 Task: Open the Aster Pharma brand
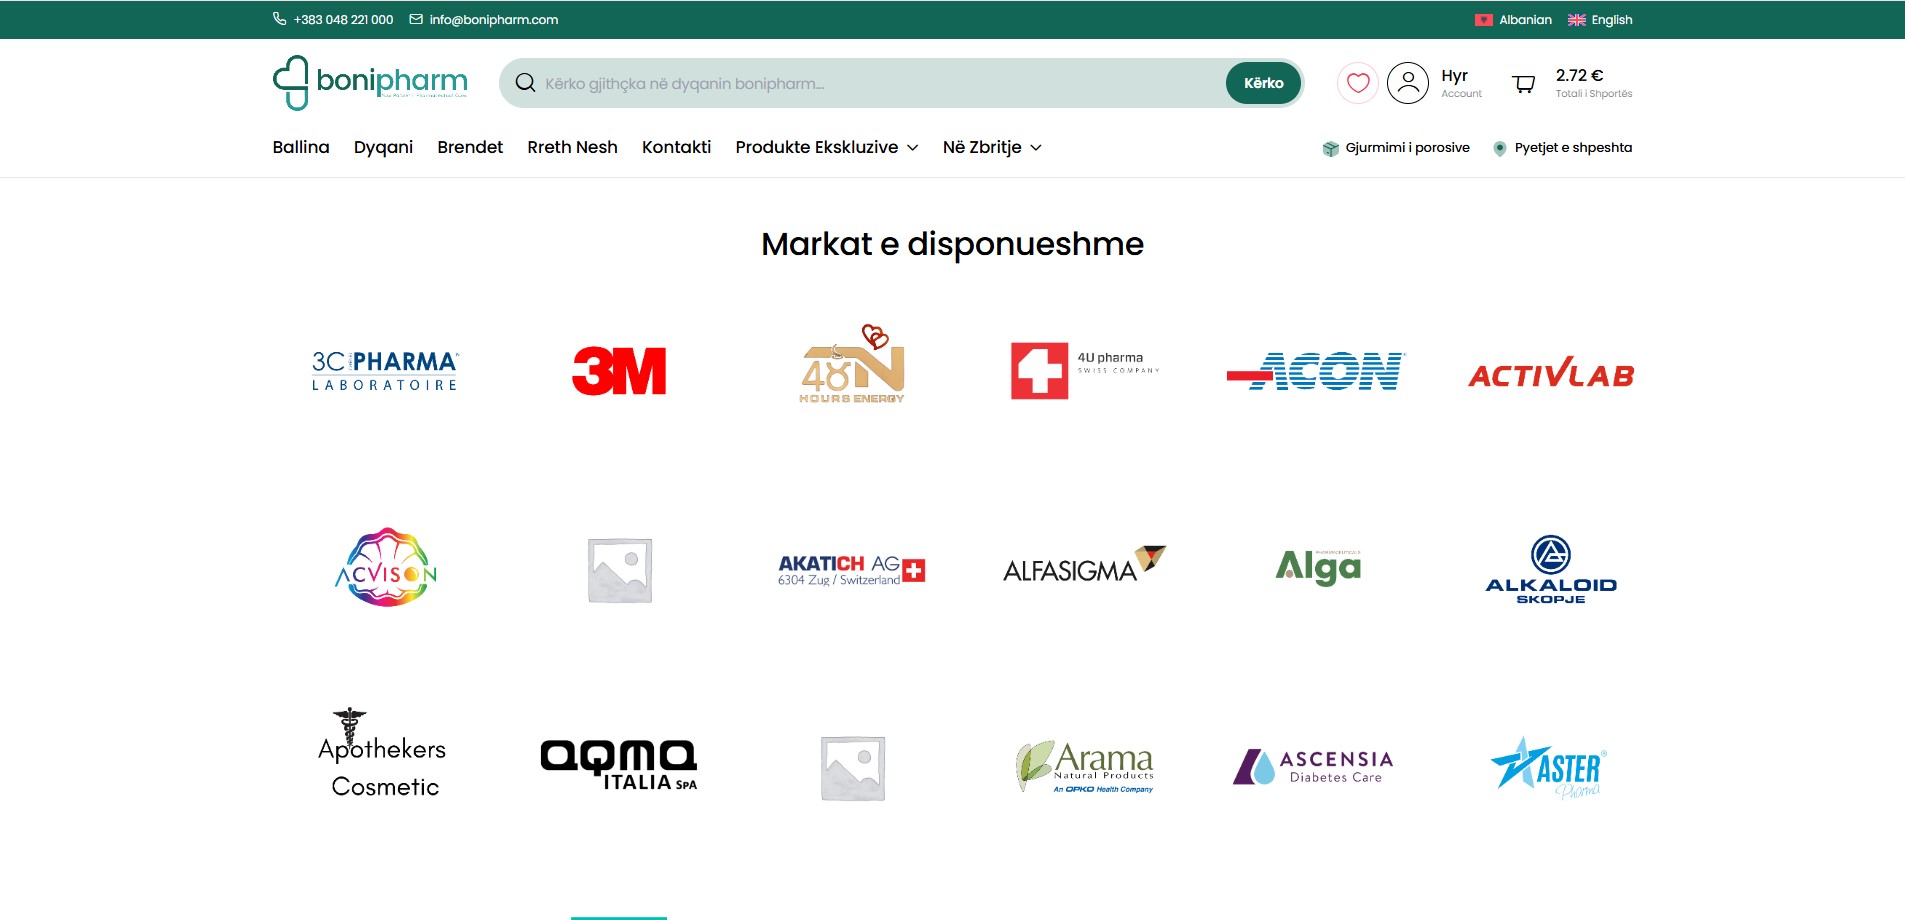[x=1549, y=768]
